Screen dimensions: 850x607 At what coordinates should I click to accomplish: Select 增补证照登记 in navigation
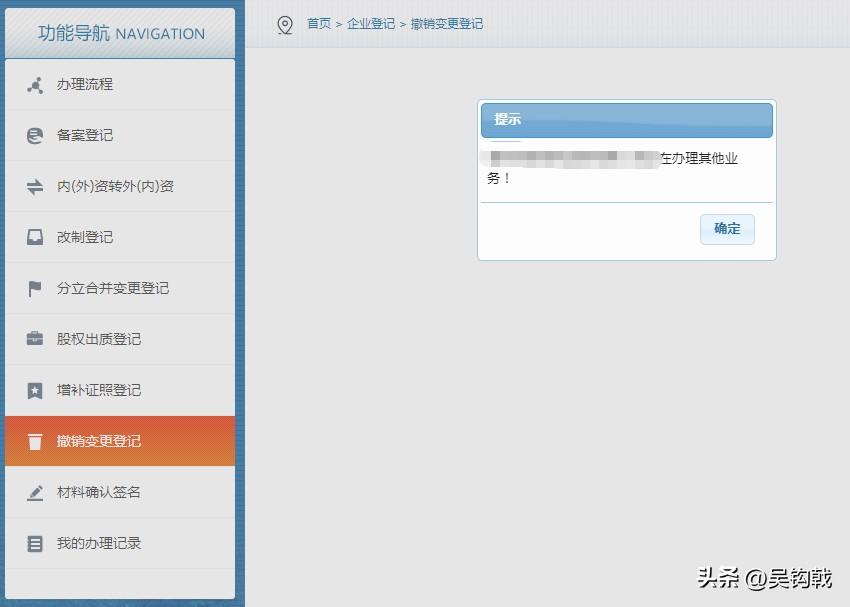[x=120, y=390]
